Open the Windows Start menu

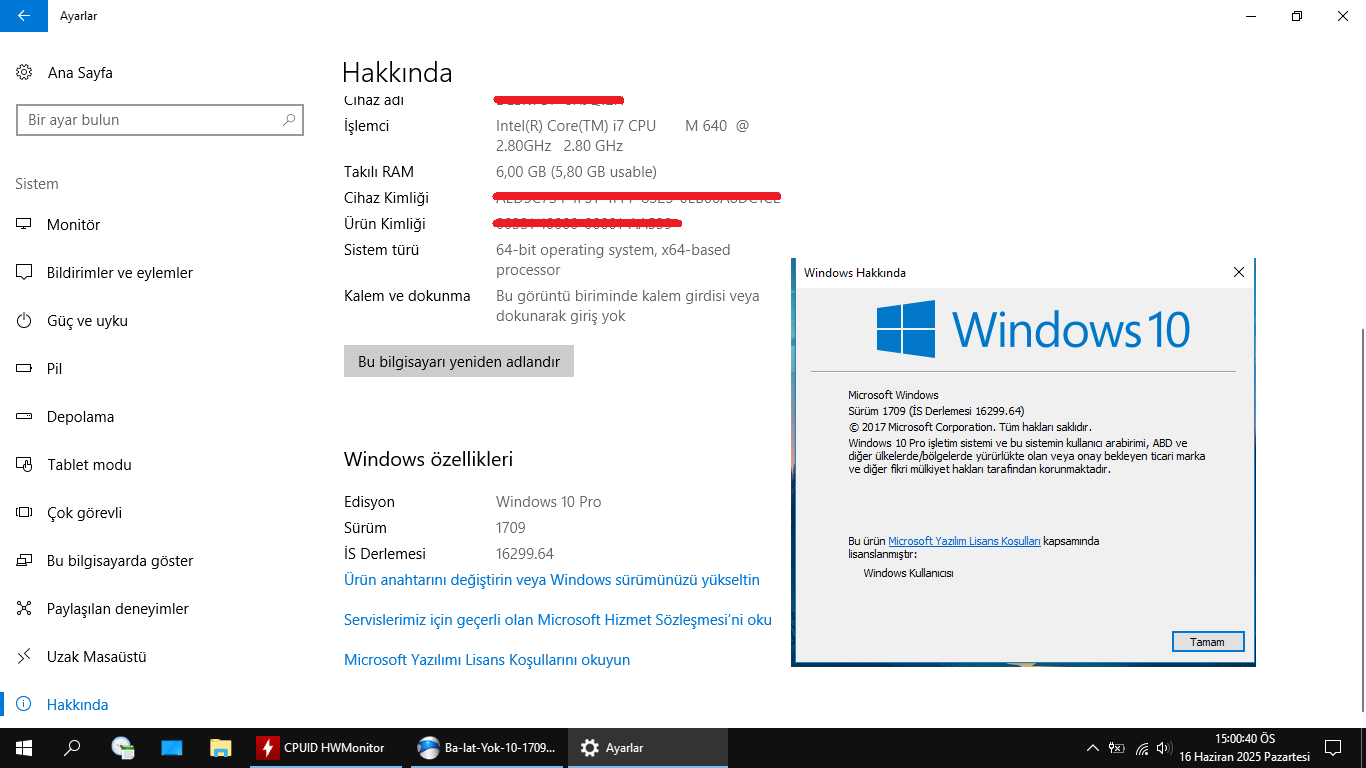tap(24, 748)
